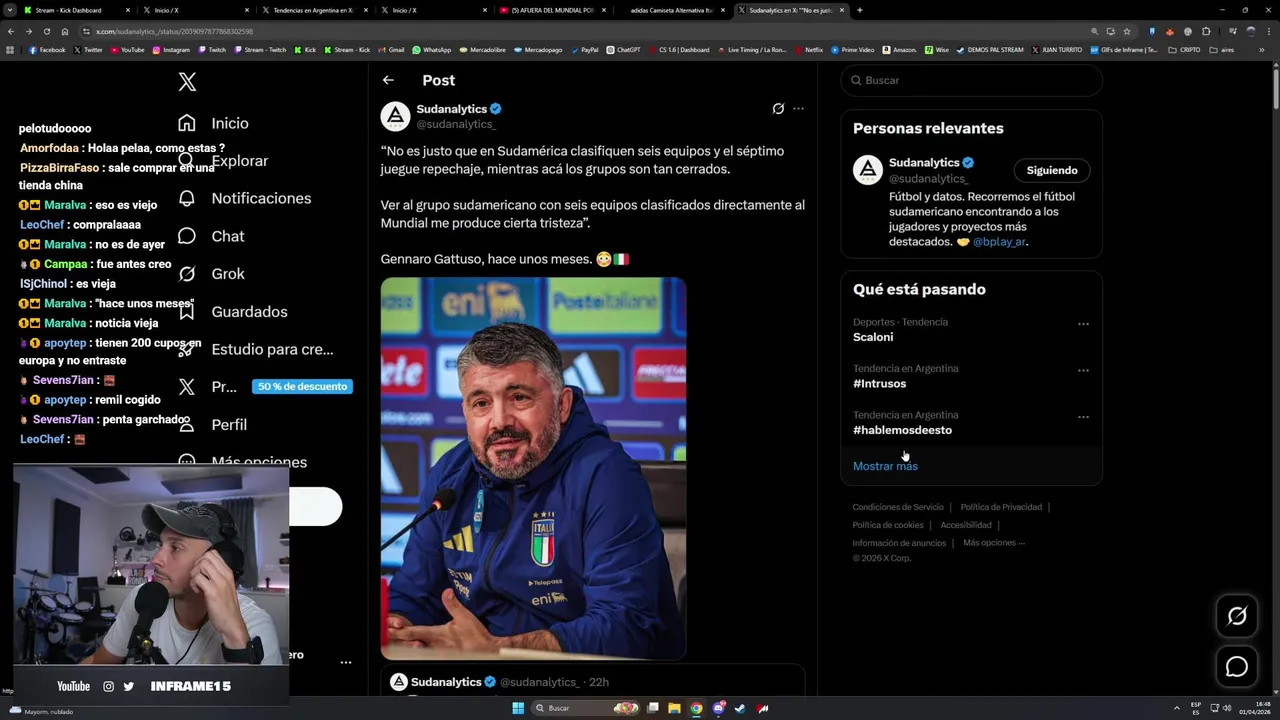The height and width of the screenshot is (720, 1280).
Task: Open the @bplay_ar mention link
Action: click(x=999, y=241)
